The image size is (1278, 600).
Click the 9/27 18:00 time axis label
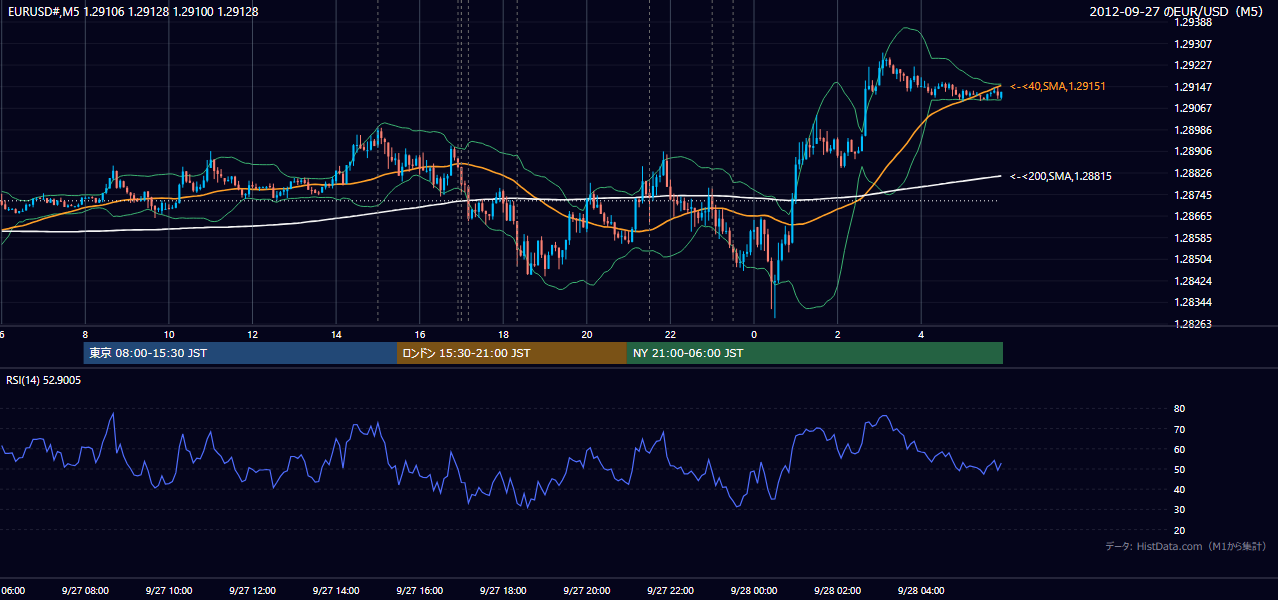pos(503,591)
